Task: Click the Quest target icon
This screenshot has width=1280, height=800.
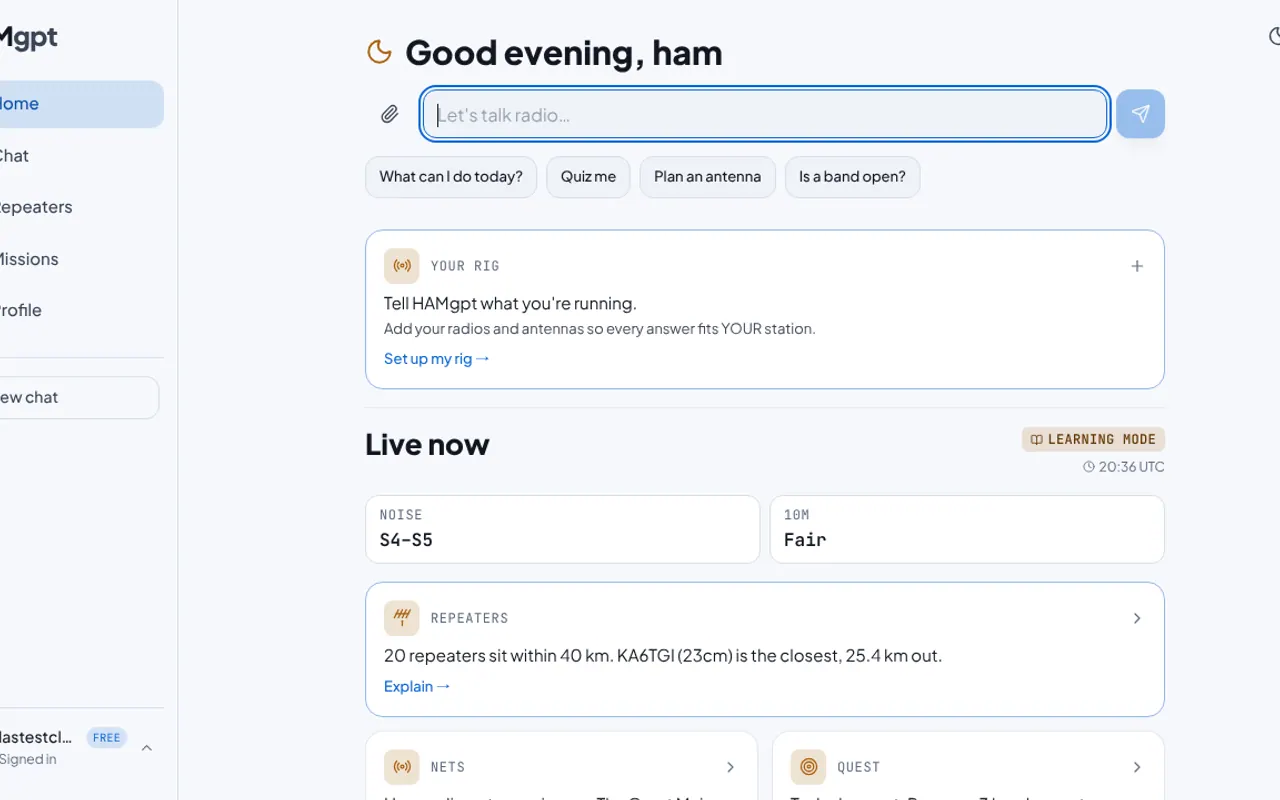Action: click(808, 767)
